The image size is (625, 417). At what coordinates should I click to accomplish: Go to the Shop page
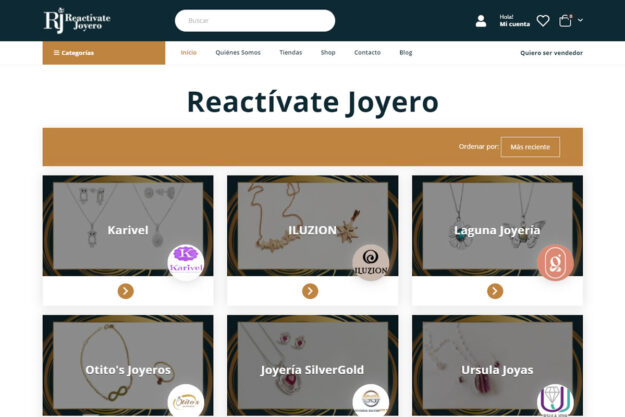[328, 52]
